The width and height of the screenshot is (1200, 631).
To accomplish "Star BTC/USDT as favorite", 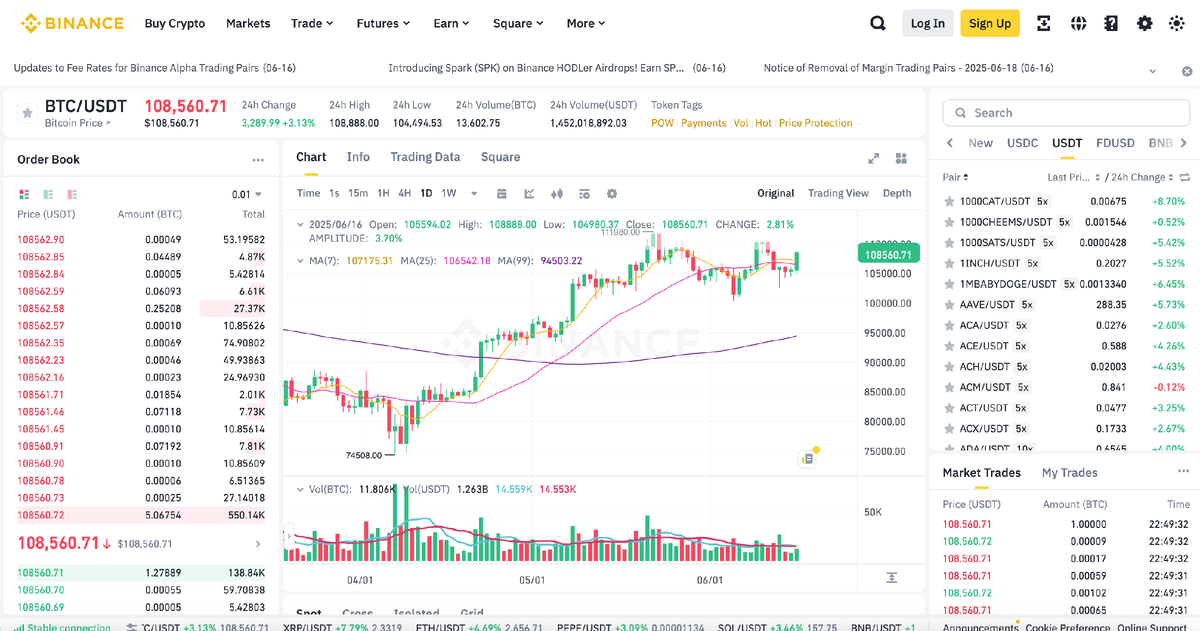I will coord(27,113).
